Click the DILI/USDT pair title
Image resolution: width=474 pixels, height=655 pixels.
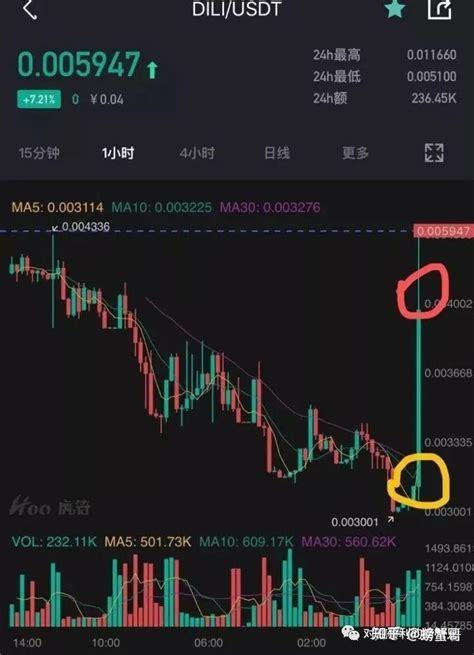click(236, 9)
